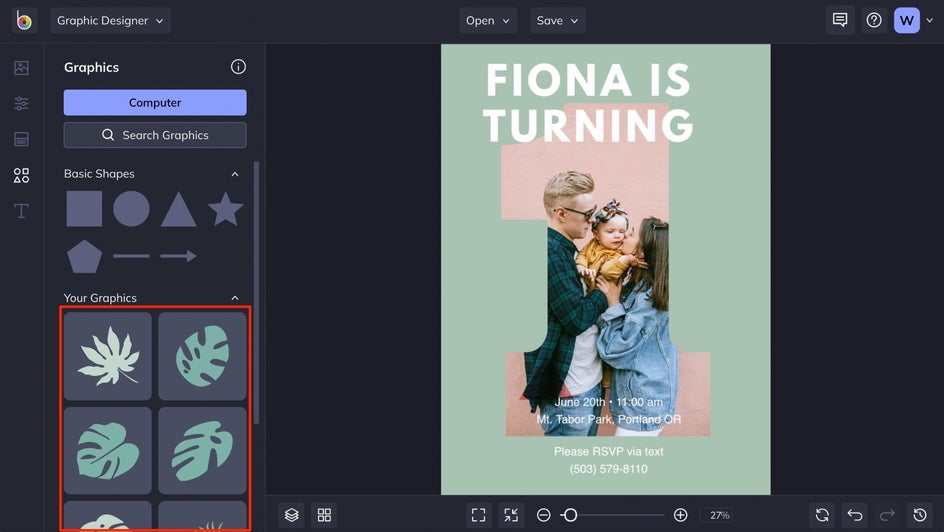
Task: Add the triangle basic shape
Action: 178,209
